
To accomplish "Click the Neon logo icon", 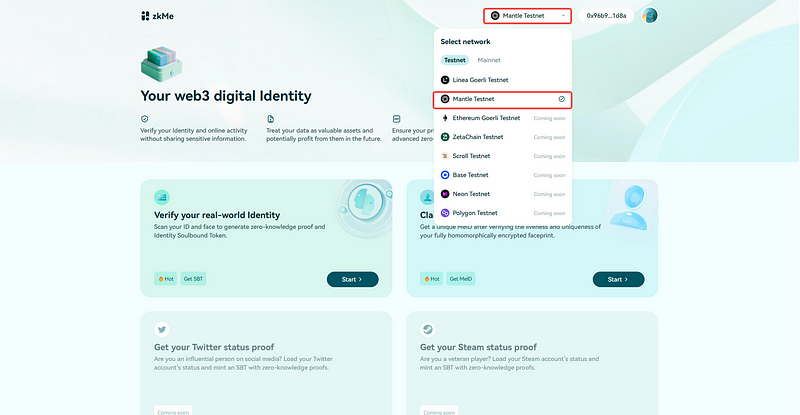I will pos(445,194).
